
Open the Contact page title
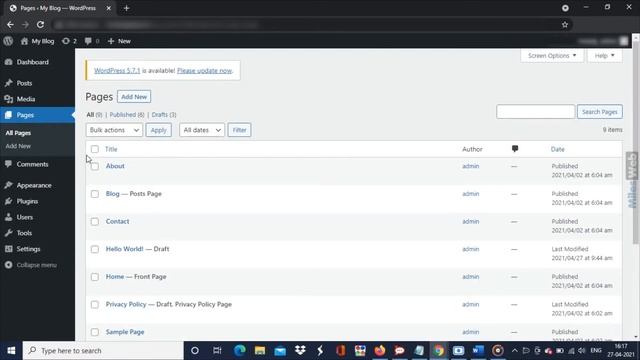(x=118, y=221)
